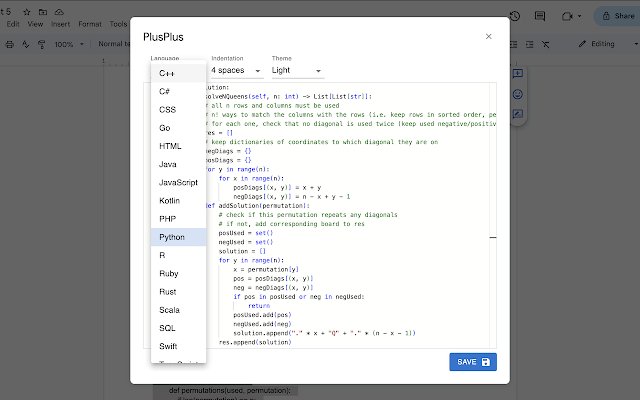Open the Tools menu in Docs
This screenshot has width=640, height=400.
tap(118, 24)
